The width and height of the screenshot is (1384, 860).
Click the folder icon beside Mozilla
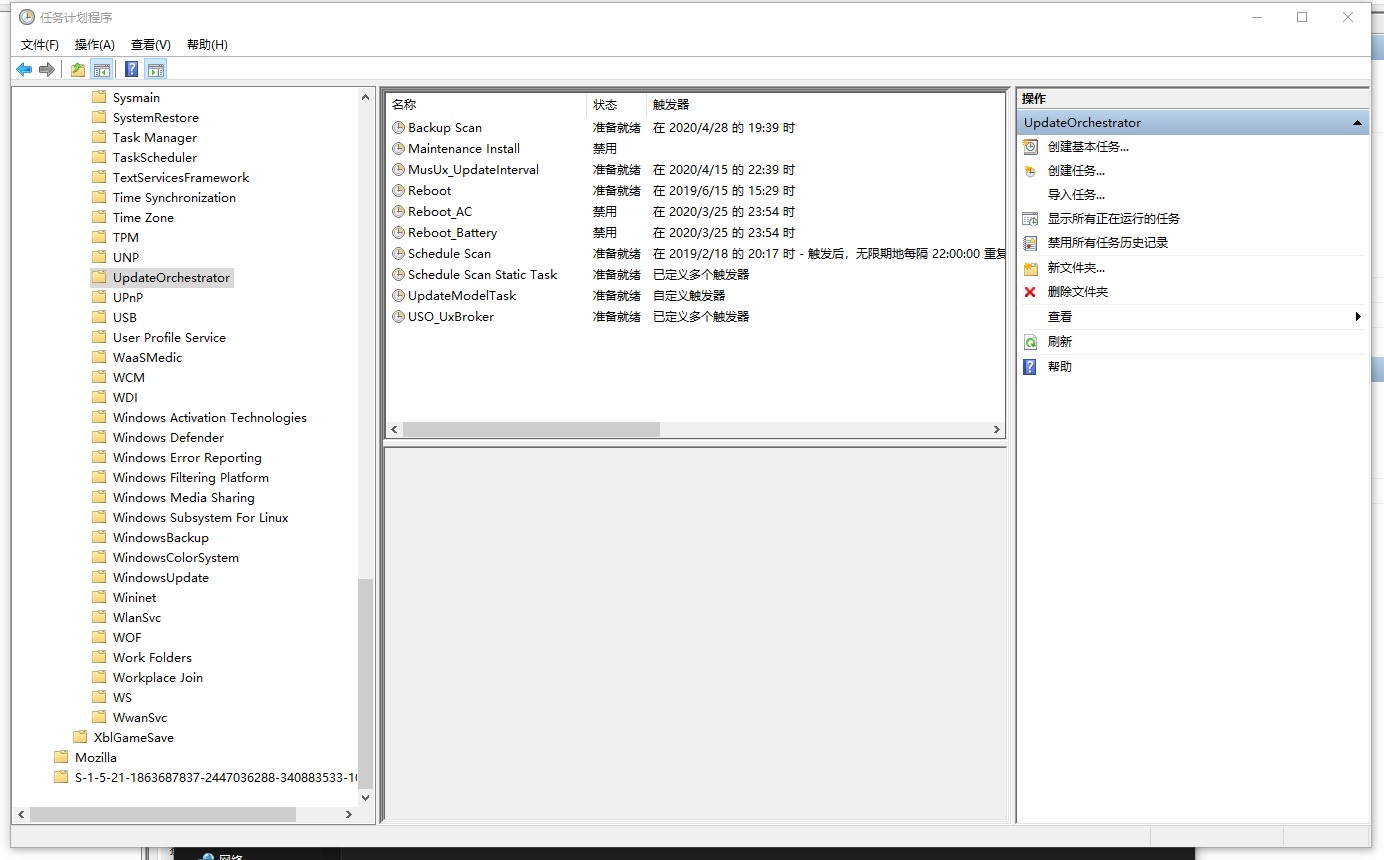(61, 757)
